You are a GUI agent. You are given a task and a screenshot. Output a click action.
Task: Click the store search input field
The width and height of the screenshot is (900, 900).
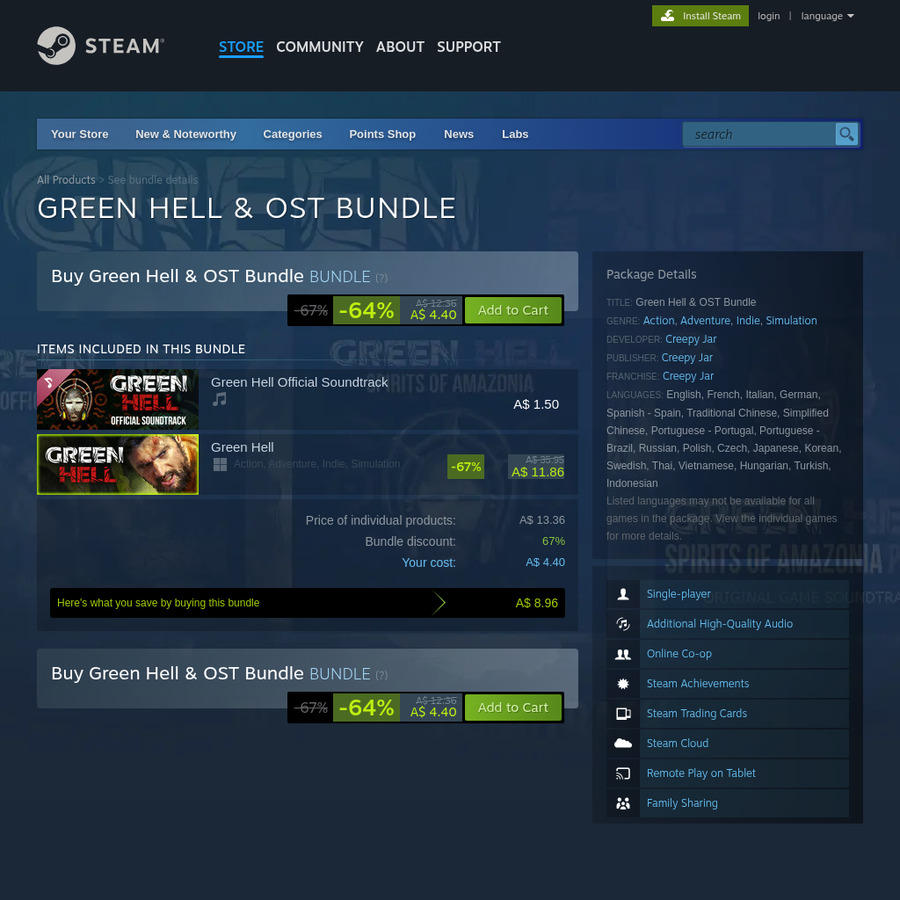(759, 134)
